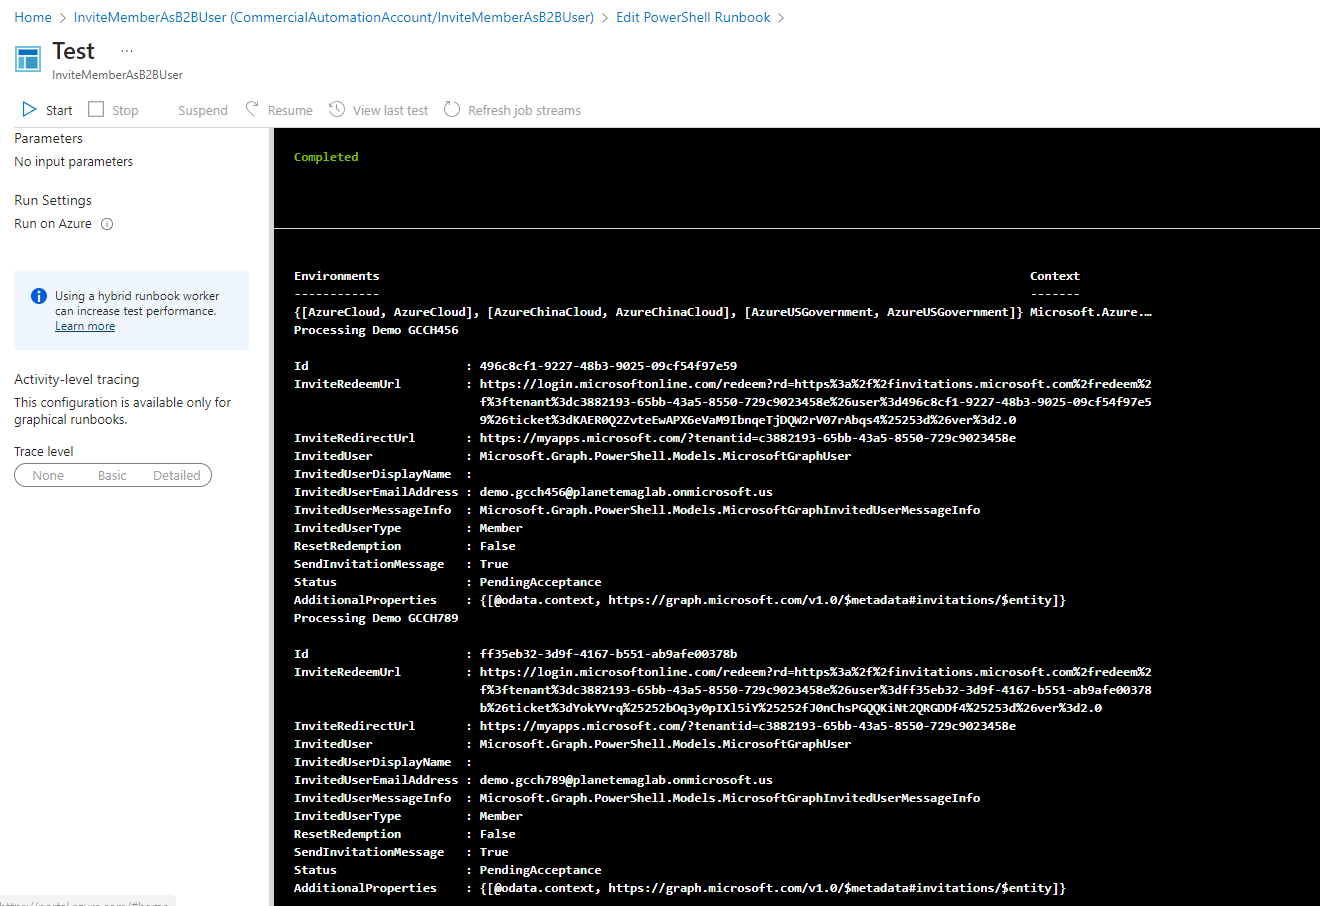Viewport: 1320px width, 906px height.
Task: Click the info icon in the hybrid worker banner
Action: pyautogui.click(x=38, y=294)
